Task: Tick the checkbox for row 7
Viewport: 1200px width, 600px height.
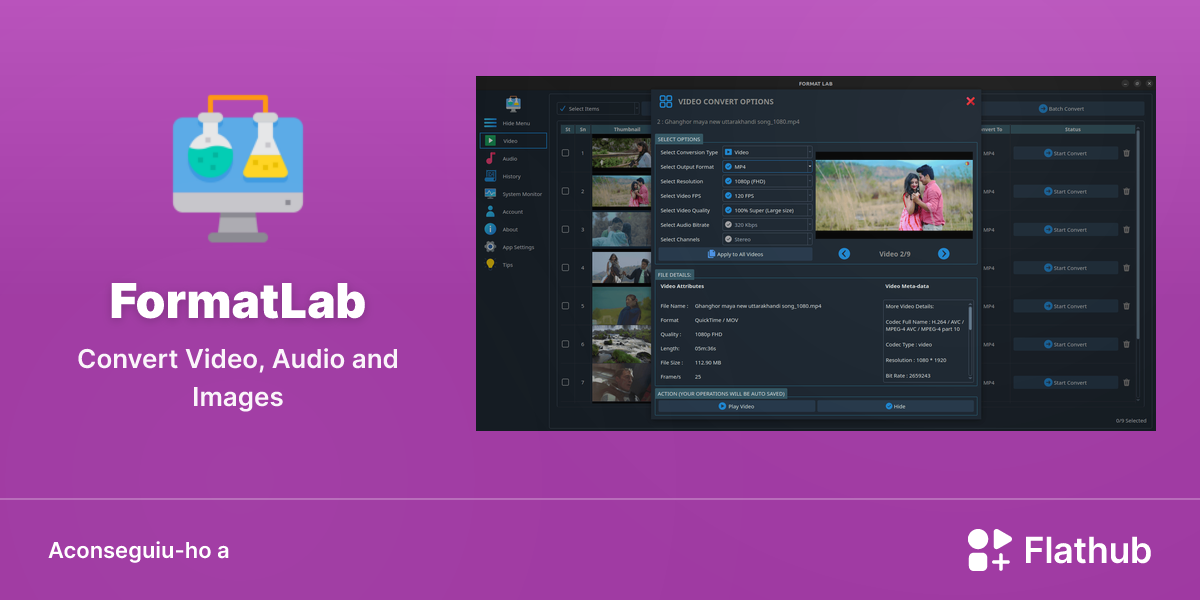Action: point(566,382)
